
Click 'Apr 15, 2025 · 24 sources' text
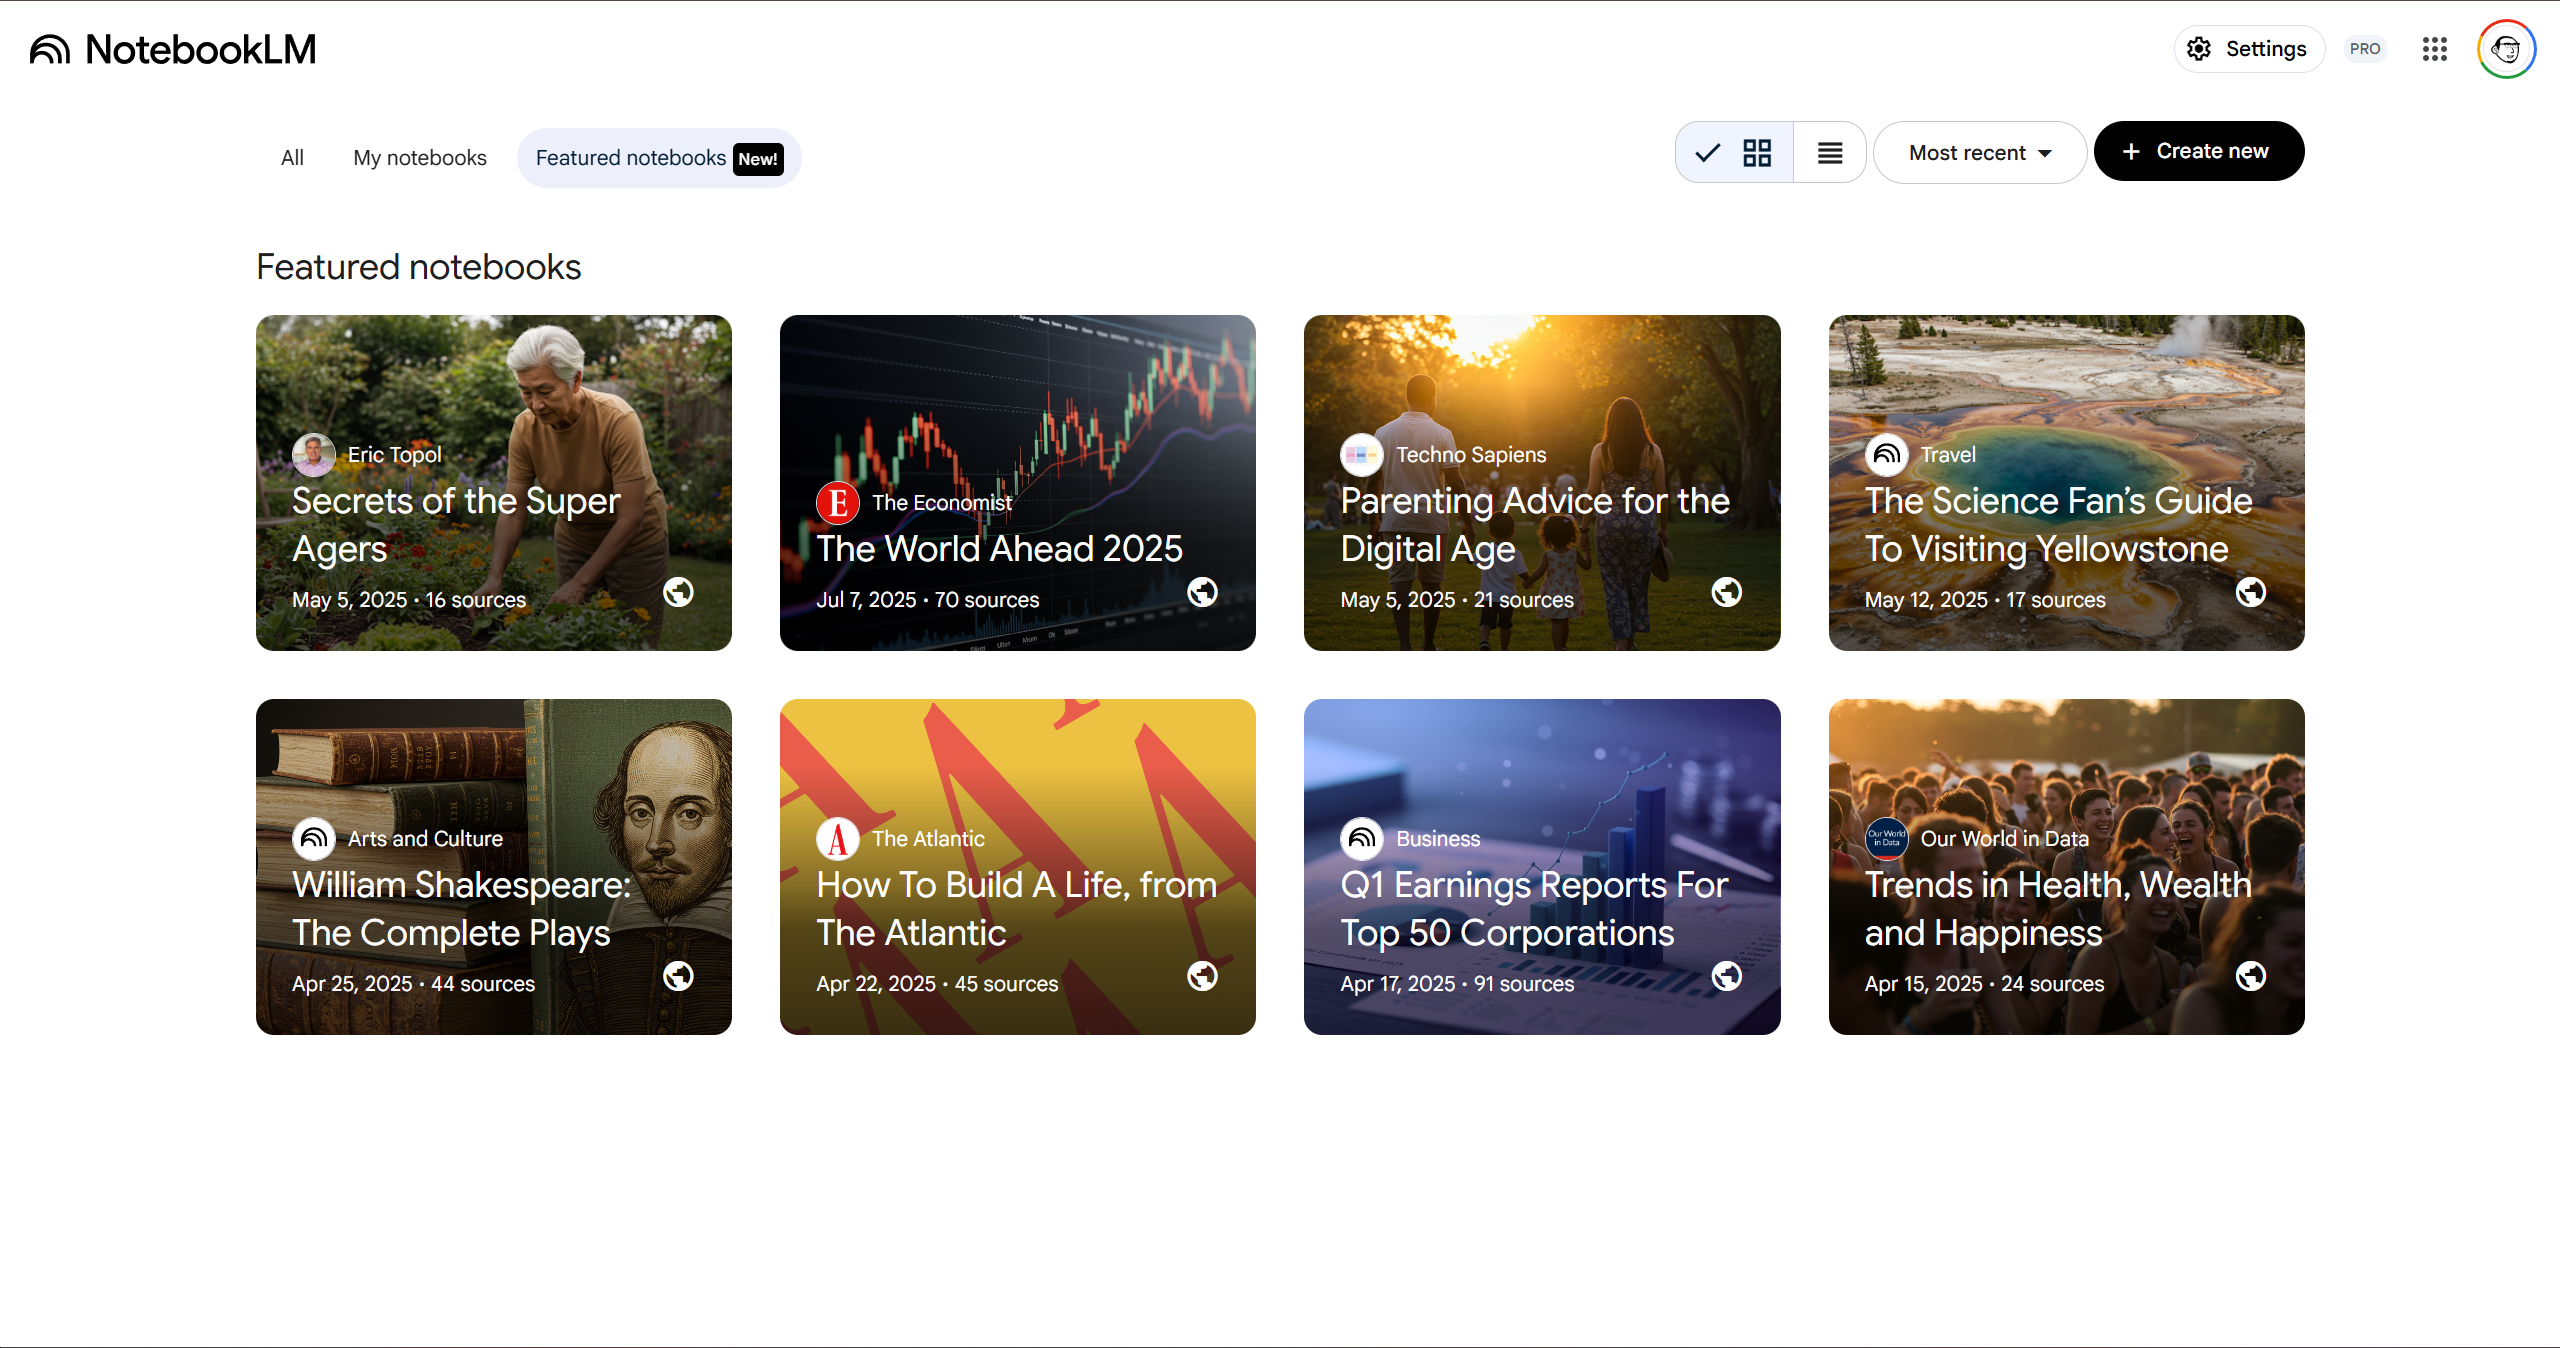pos(1984,984)
